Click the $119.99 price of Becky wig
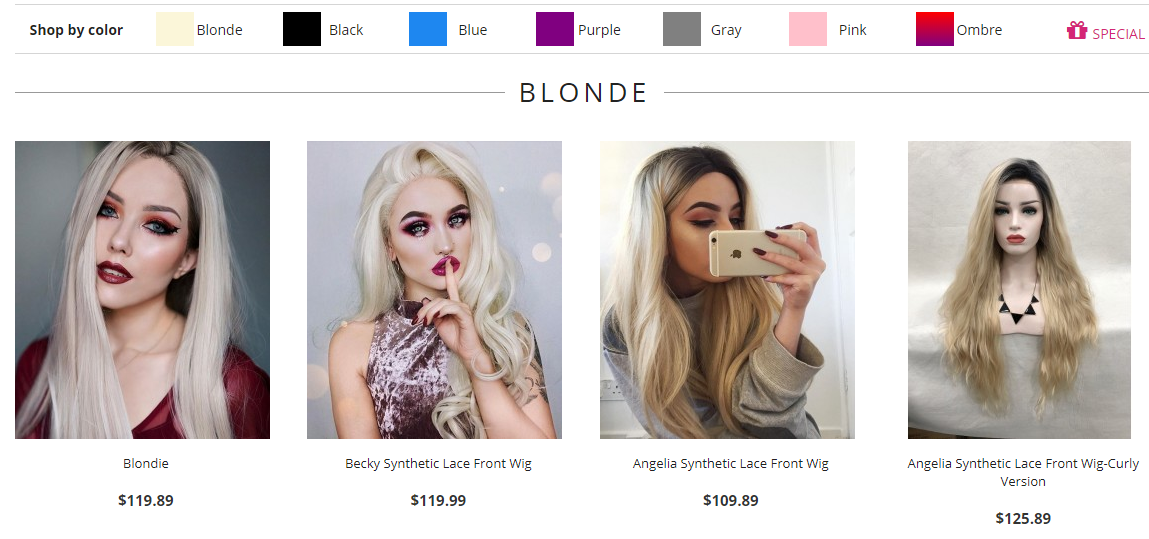This screenshot has height=539, width=1149. pyautogui.click(x=438, y=500)
